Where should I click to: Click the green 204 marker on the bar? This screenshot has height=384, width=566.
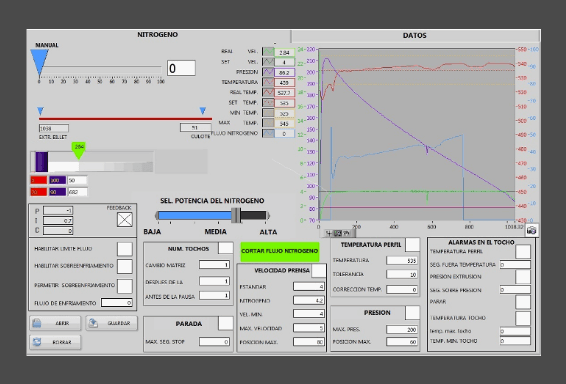click(79, 150)
